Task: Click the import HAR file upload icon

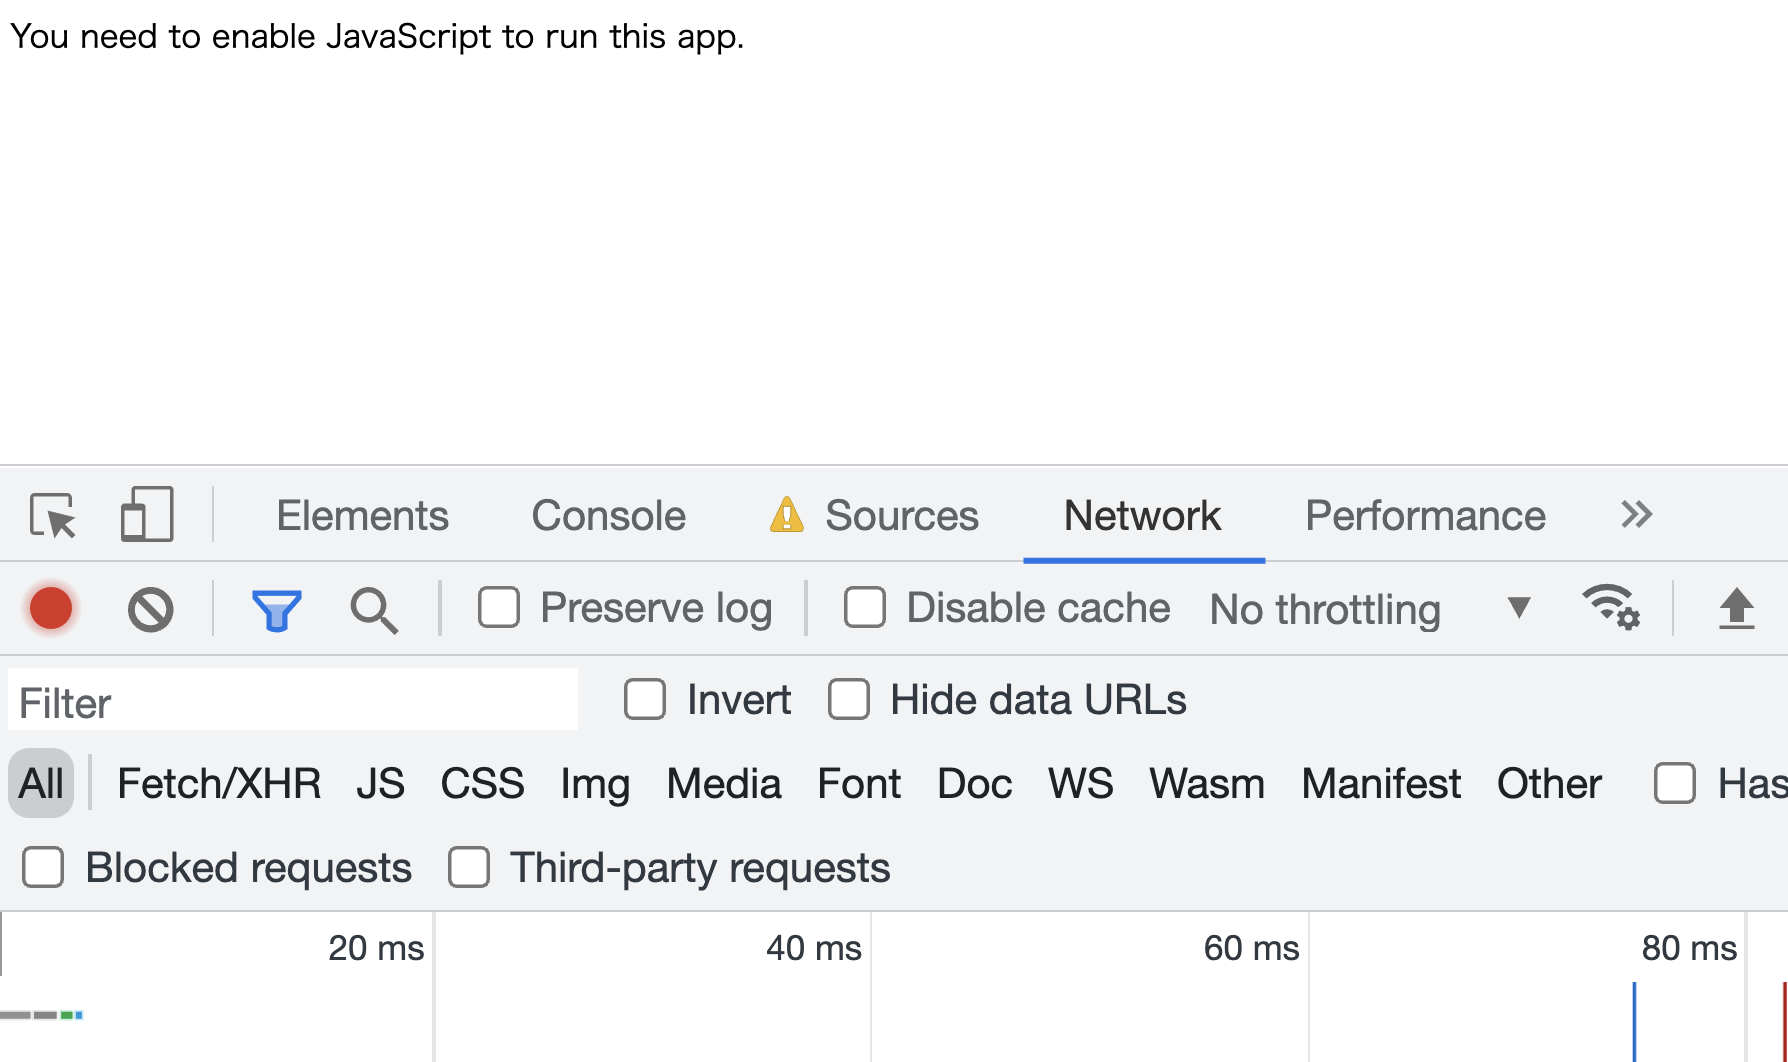Action: 1736,608
